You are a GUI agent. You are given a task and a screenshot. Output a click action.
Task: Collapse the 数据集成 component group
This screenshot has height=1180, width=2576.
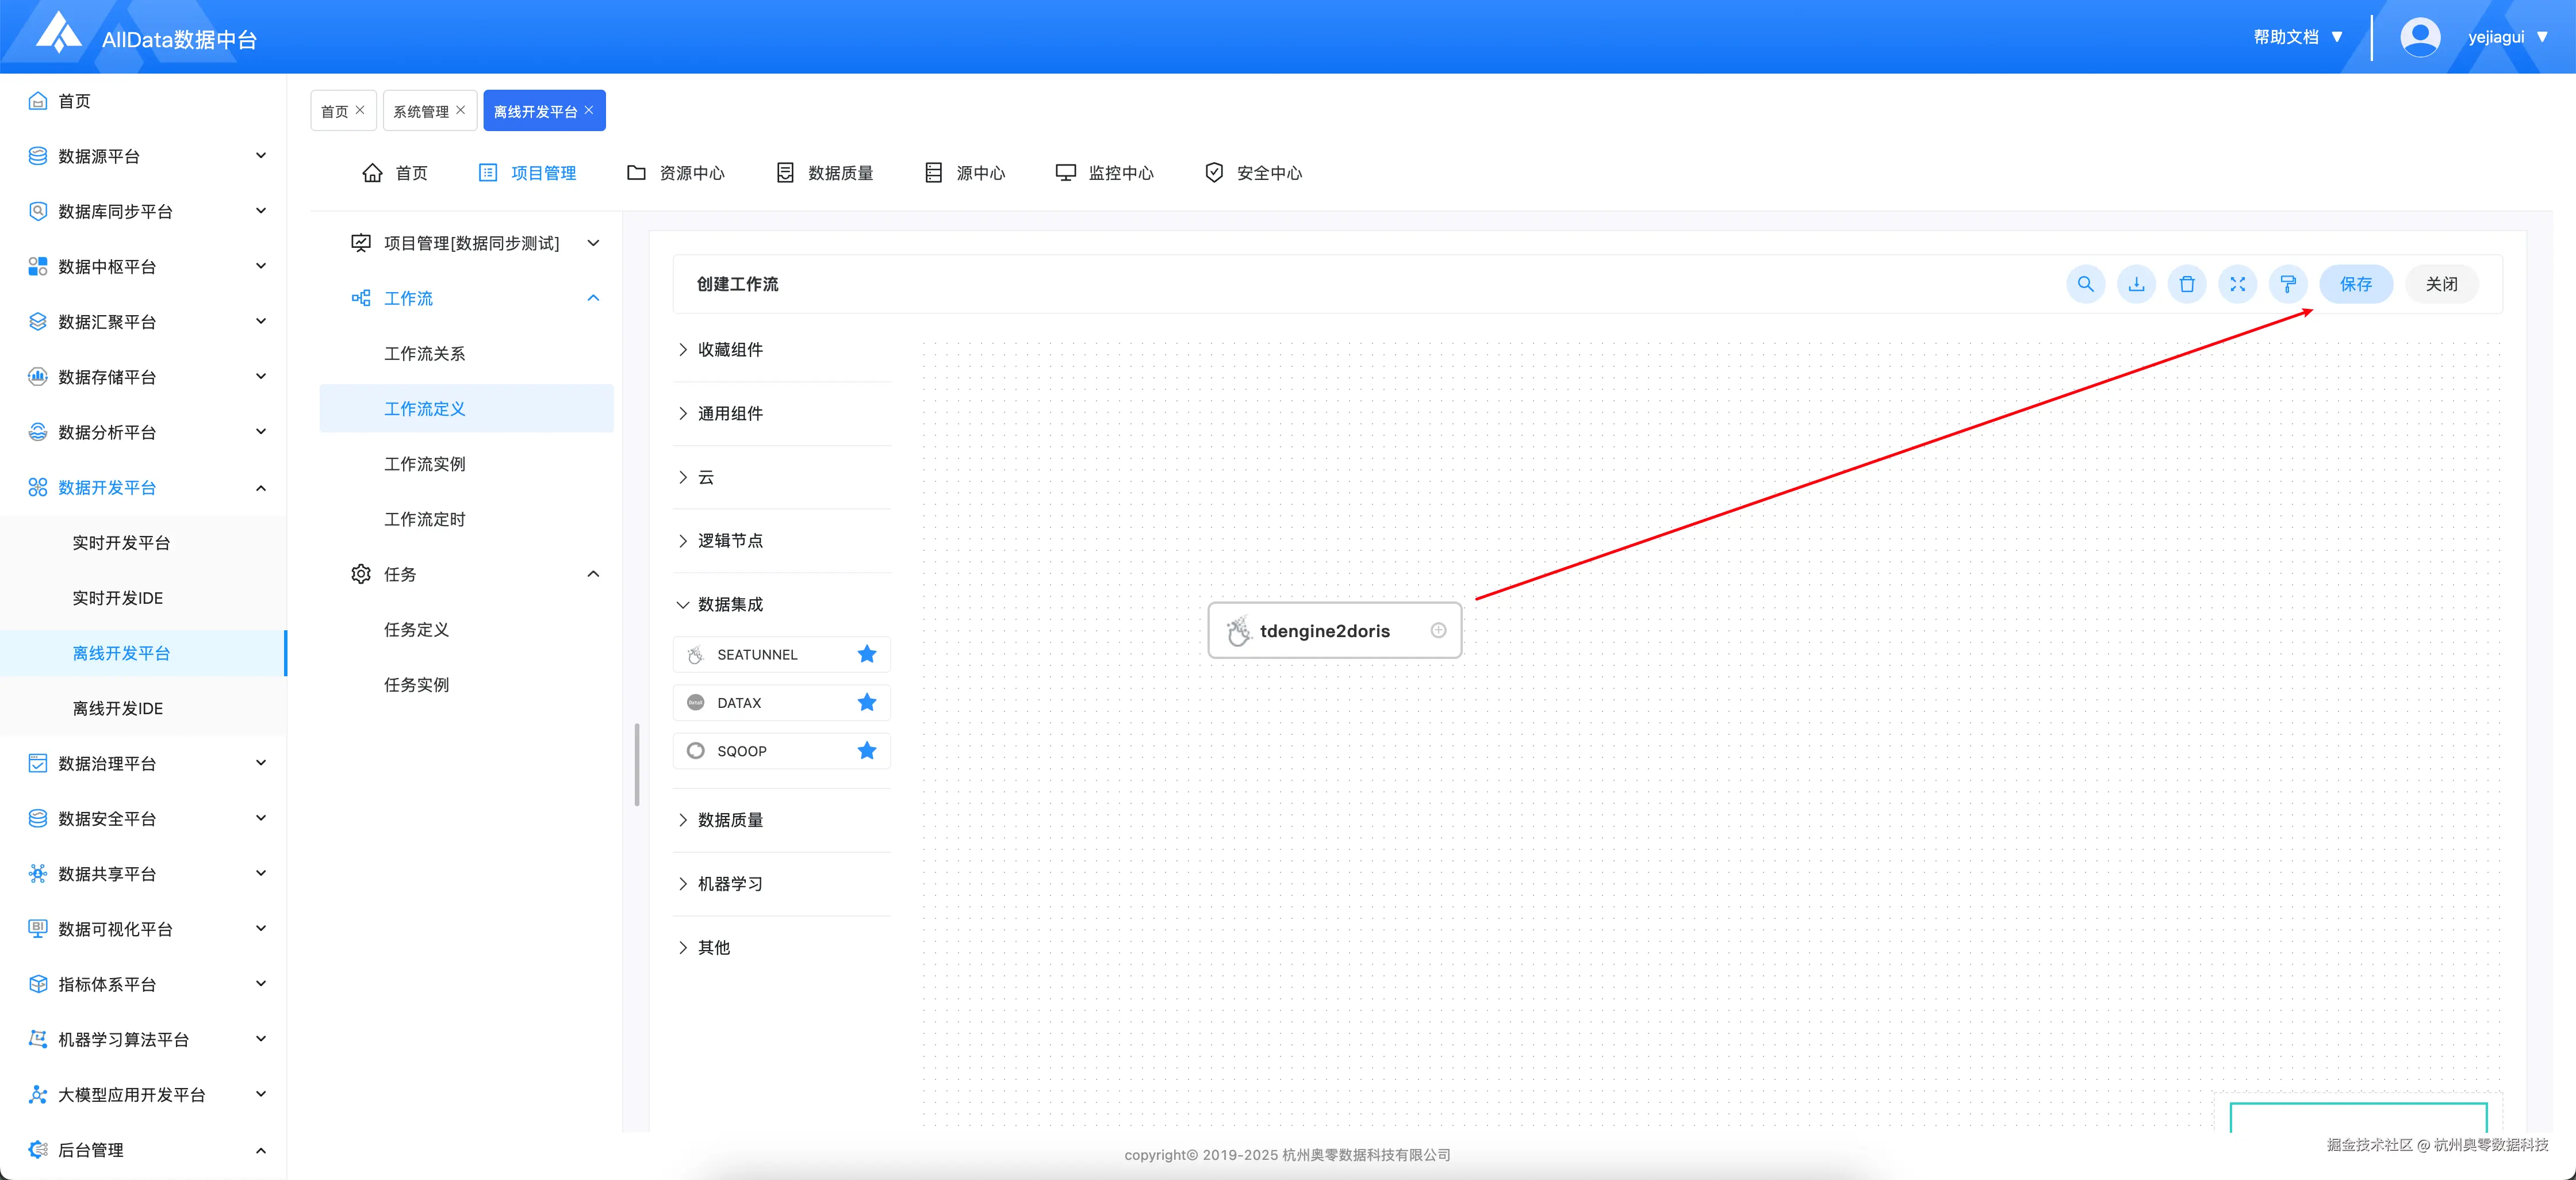[x=730, y=604]
